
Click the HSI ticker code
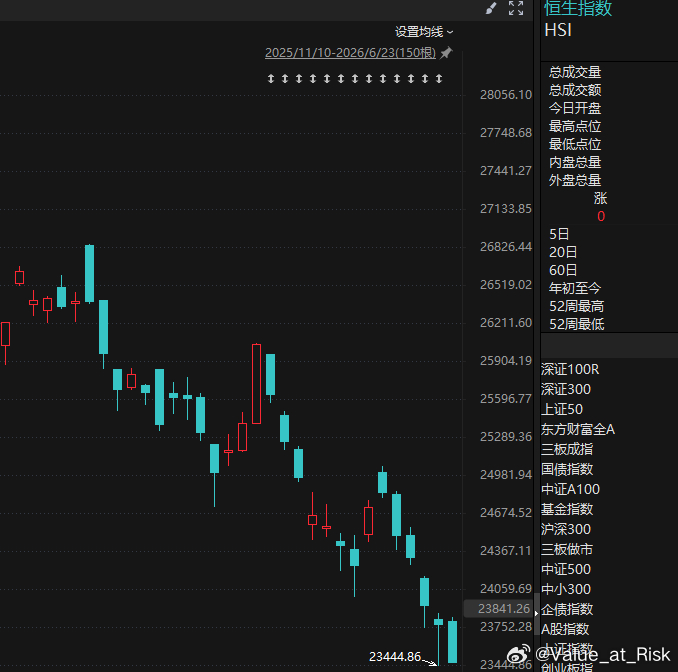coord(558,30)
